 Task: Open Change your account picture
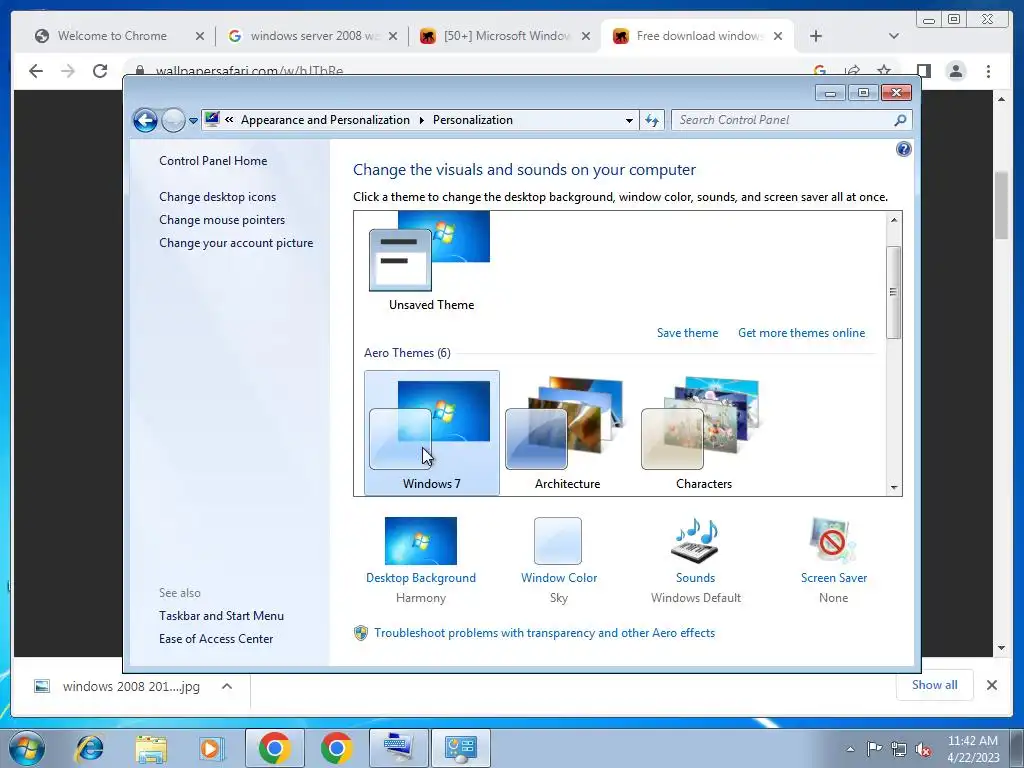click(x=236, y=242)
